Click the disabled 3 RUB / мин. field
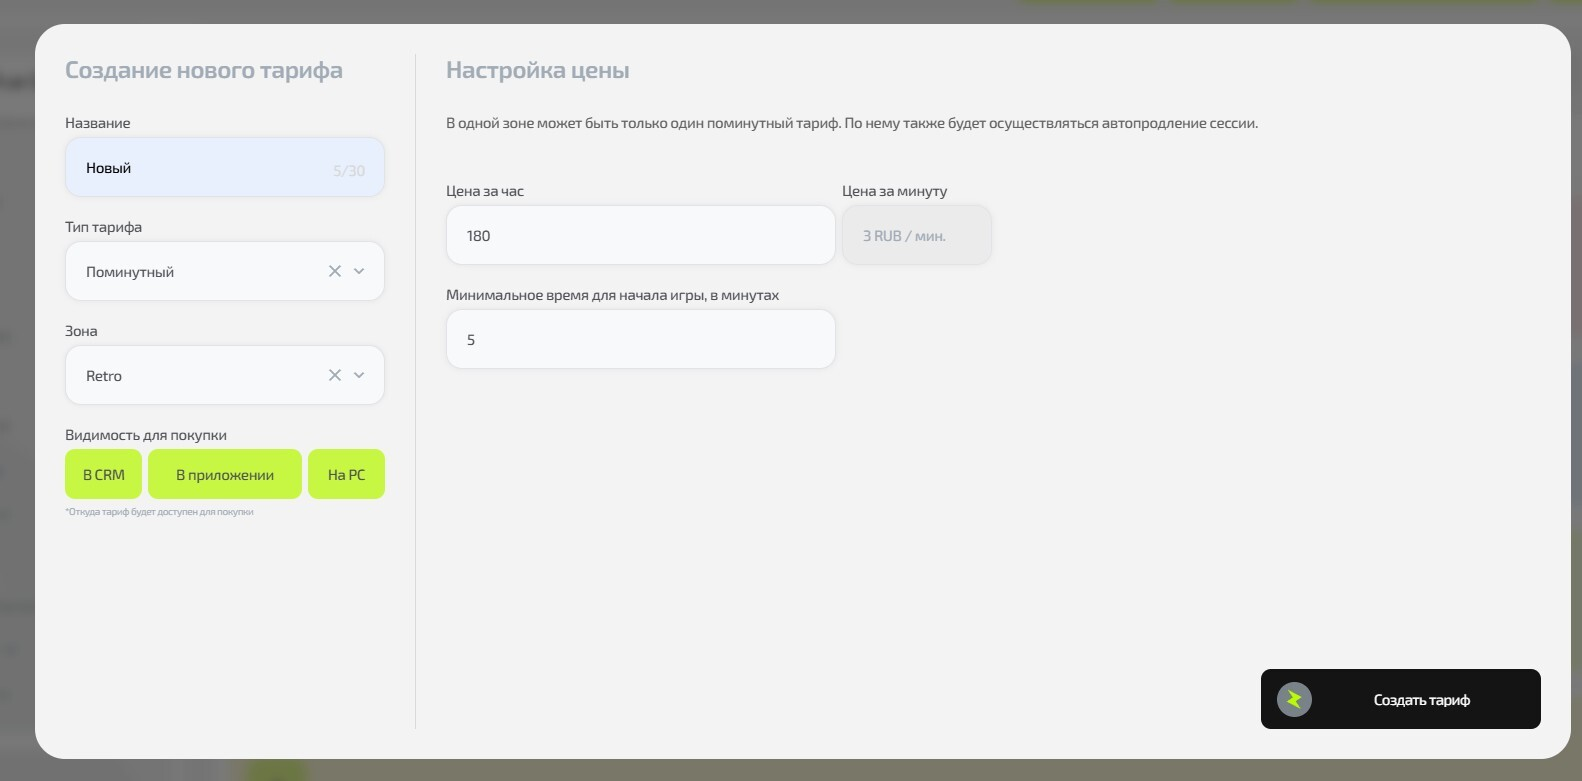 916,236
